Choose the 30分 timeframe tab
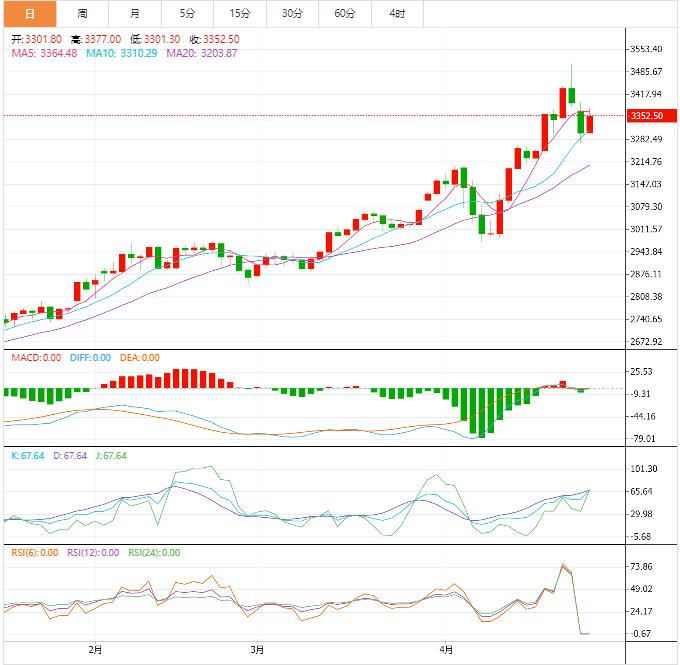This screenshot has height=665, width=680. (292, 13)
